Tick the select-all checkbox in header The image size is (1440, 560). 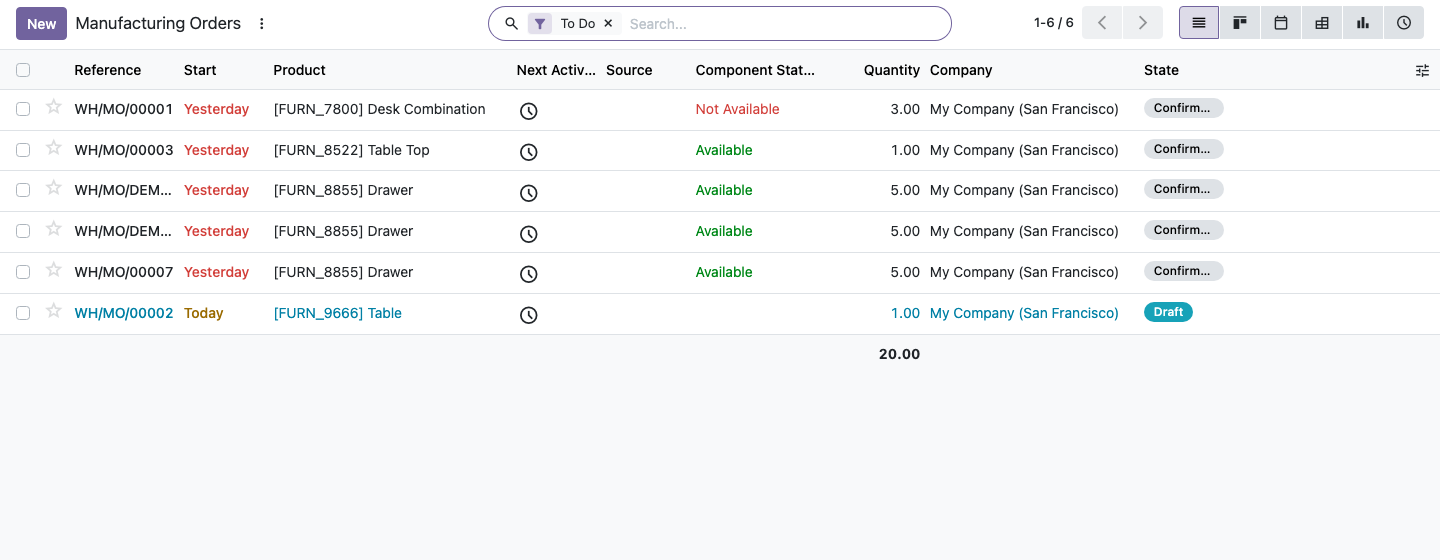coord(23,70)
